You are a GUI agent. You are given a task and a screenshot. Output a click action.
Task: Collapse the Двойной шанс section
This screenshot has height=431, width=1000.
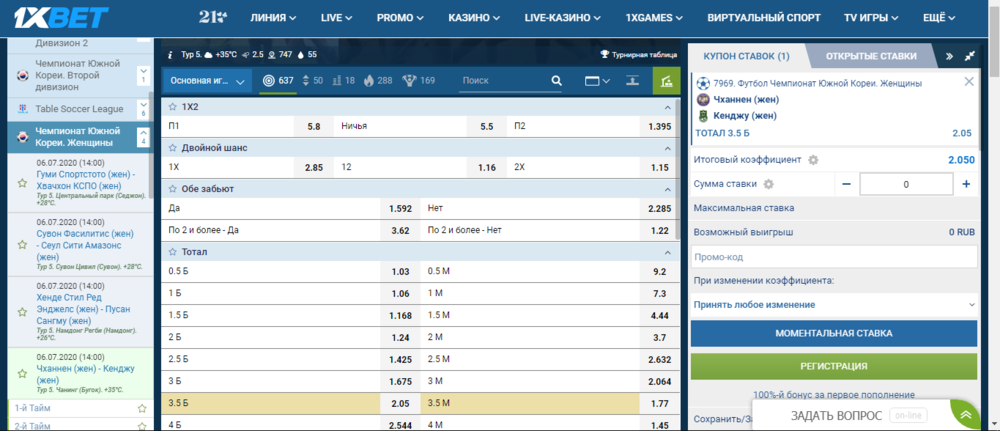(668, 148)
